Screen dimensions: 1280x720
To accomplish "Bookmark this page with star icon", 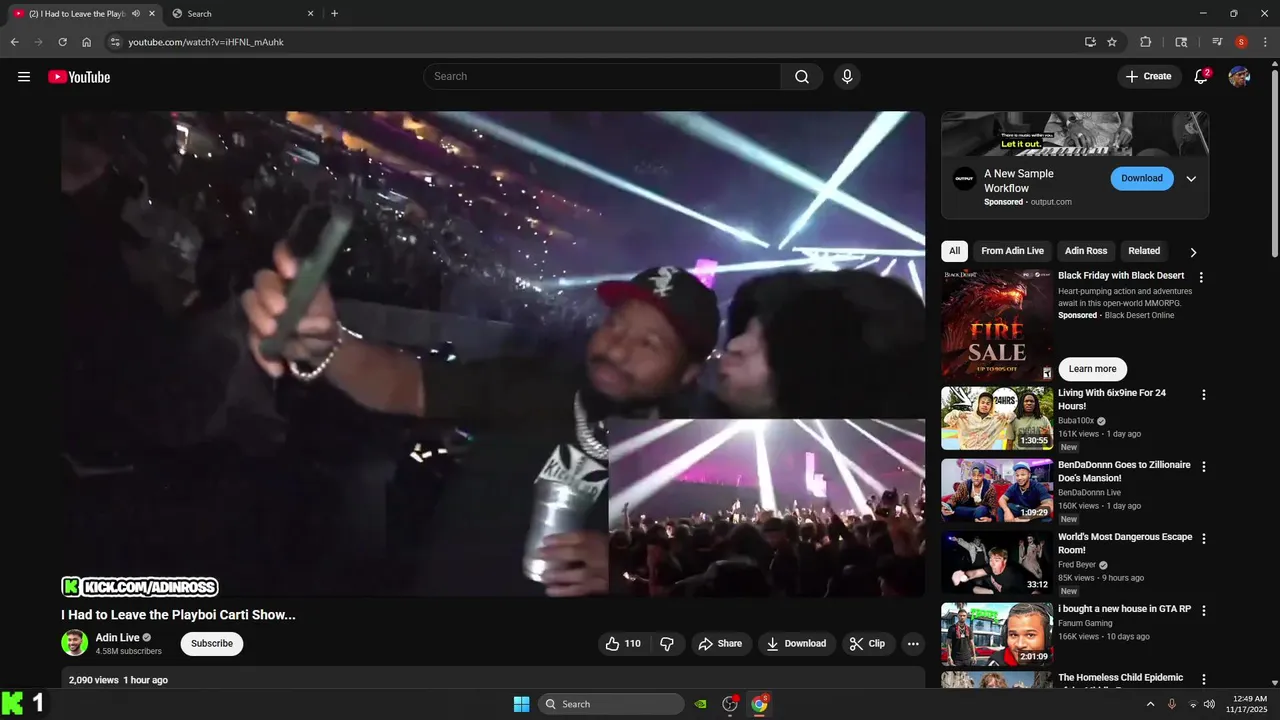I will point(1112,42).
